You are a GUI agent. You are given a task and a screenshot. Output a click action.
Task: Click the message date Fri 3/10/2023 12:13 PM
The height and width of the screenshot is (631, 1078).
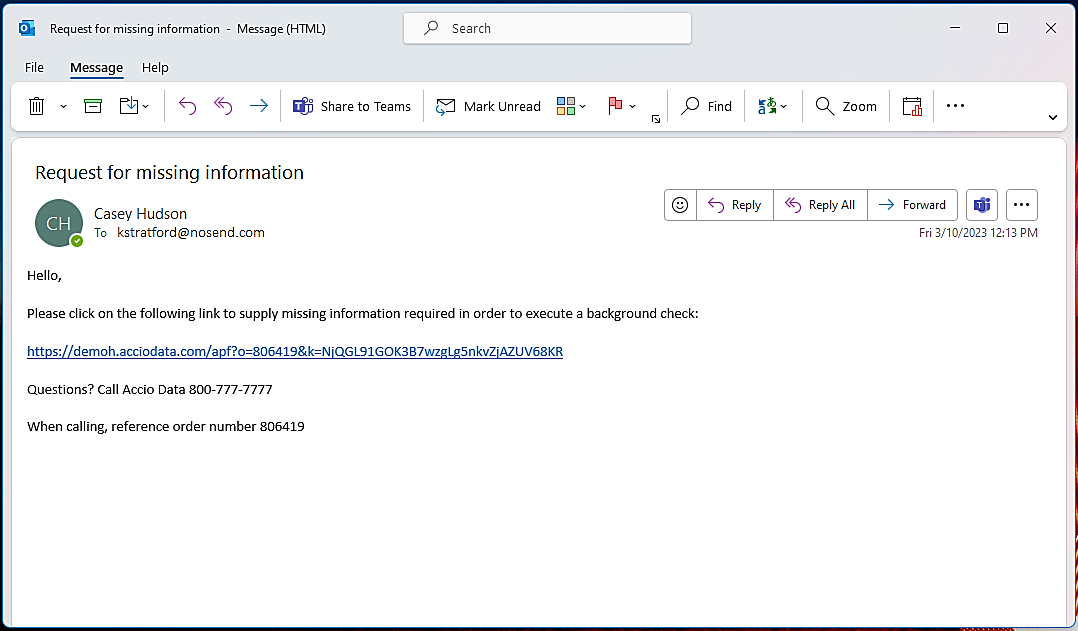point(978,233)
